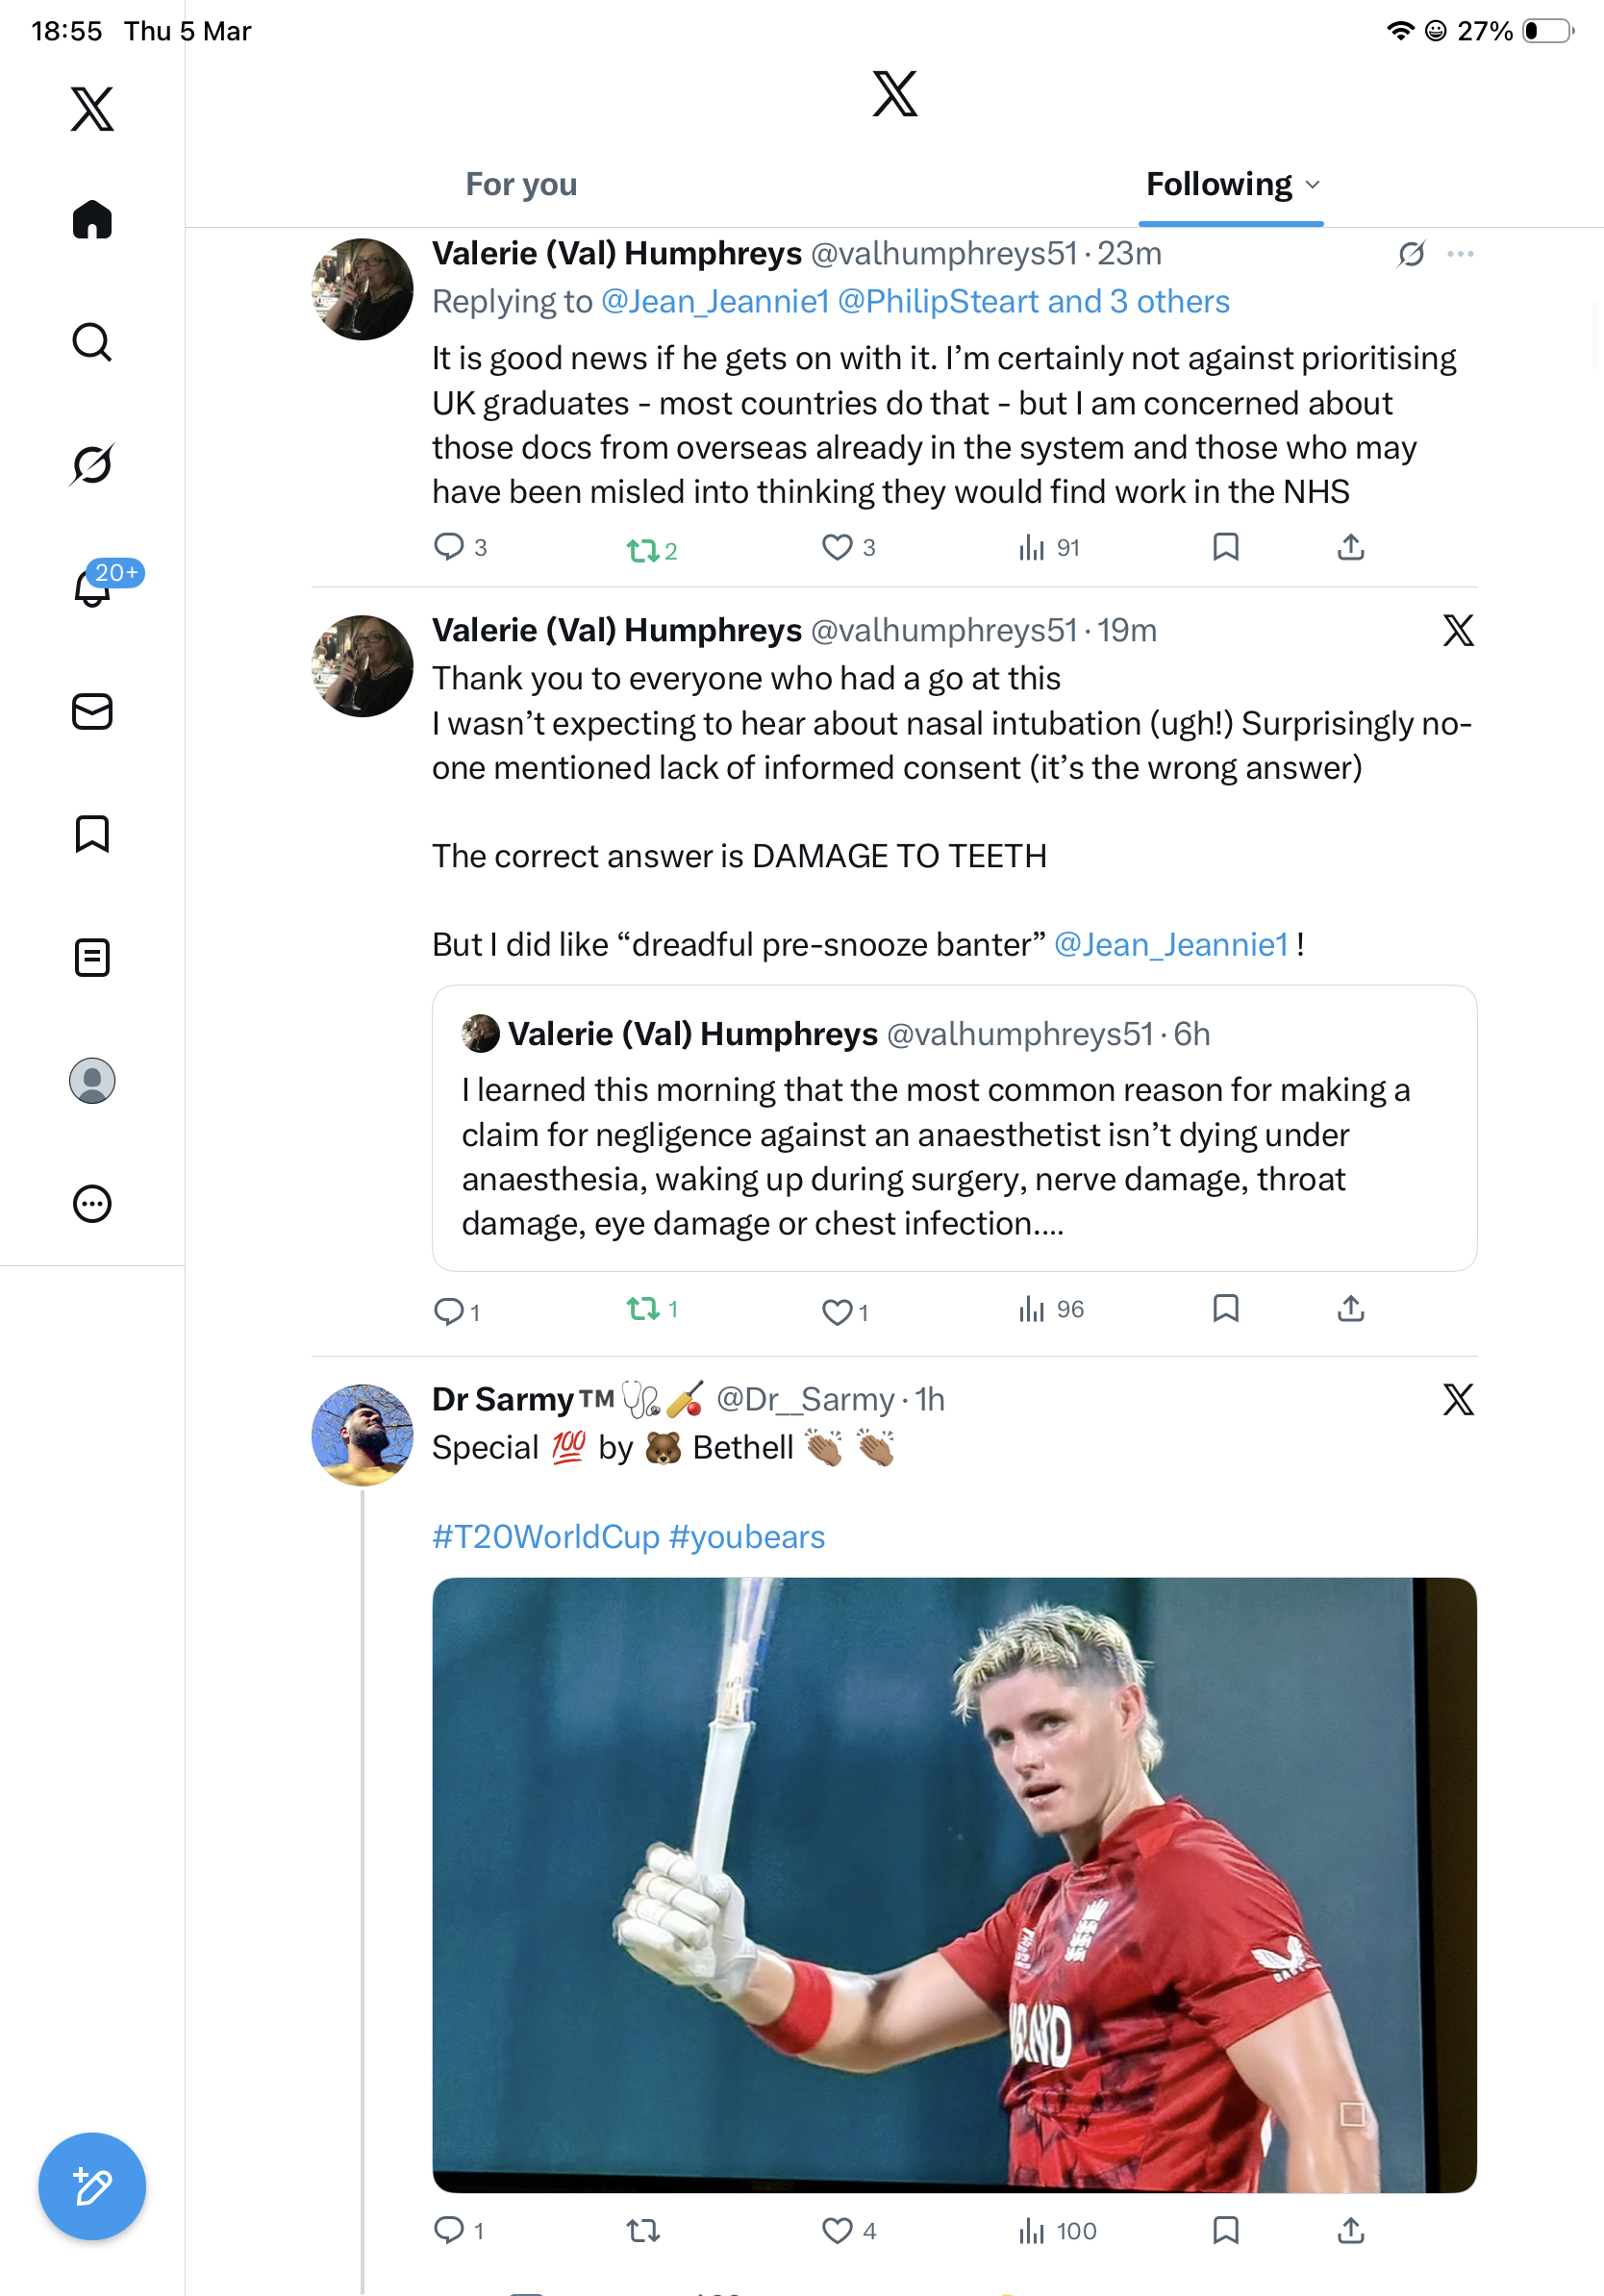Image resolution: width=1604 pixels, height=2296 pixels.
Task: Open the Search icon in sidebar
Action: pos(92,342)
